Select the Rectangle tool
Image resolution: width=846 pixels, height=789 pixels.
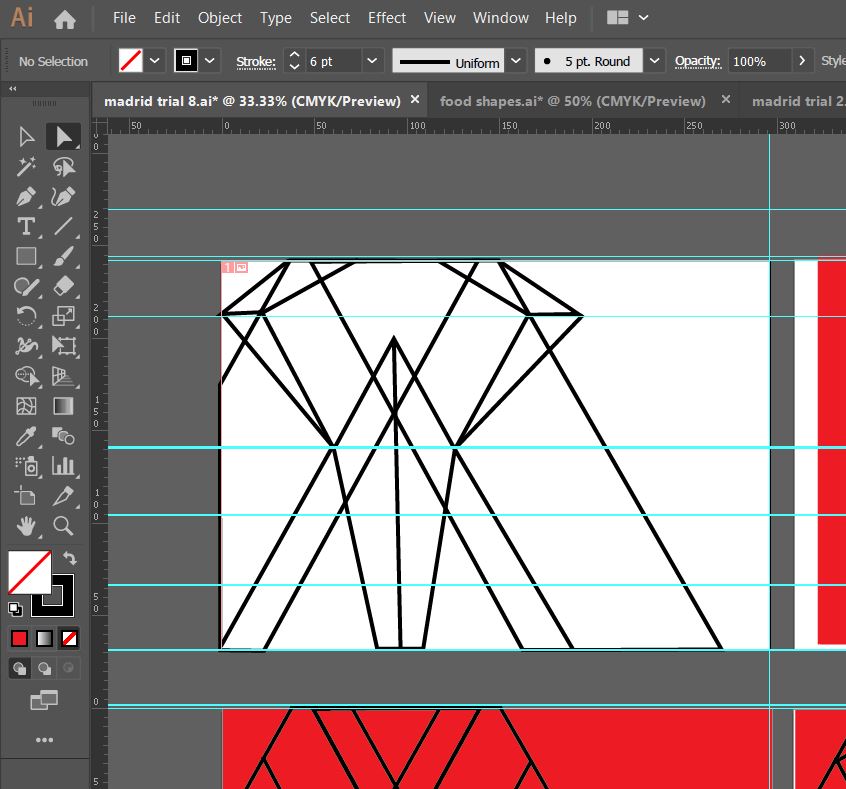(26, 256)
